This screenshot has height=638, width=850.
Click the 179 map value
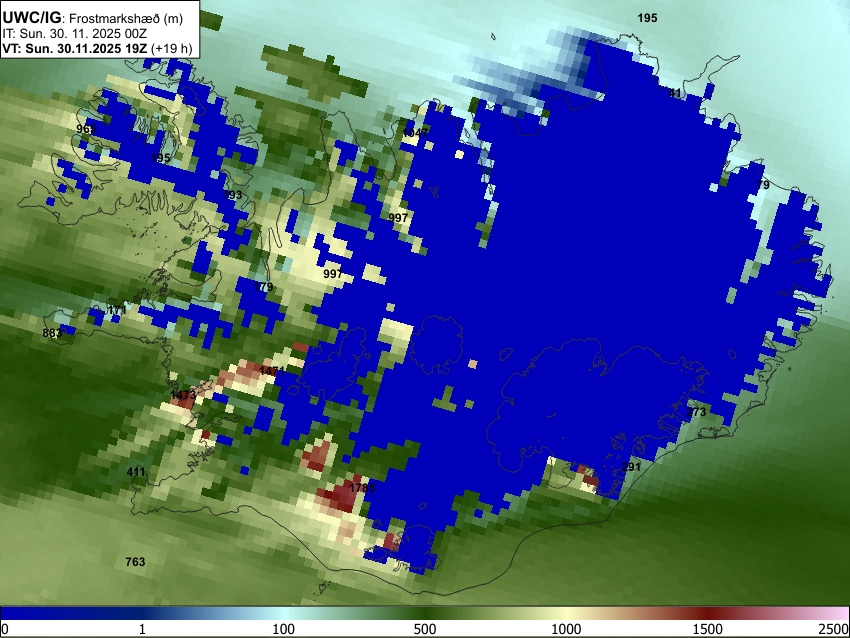pyautogui.click(x=263, y=287)
